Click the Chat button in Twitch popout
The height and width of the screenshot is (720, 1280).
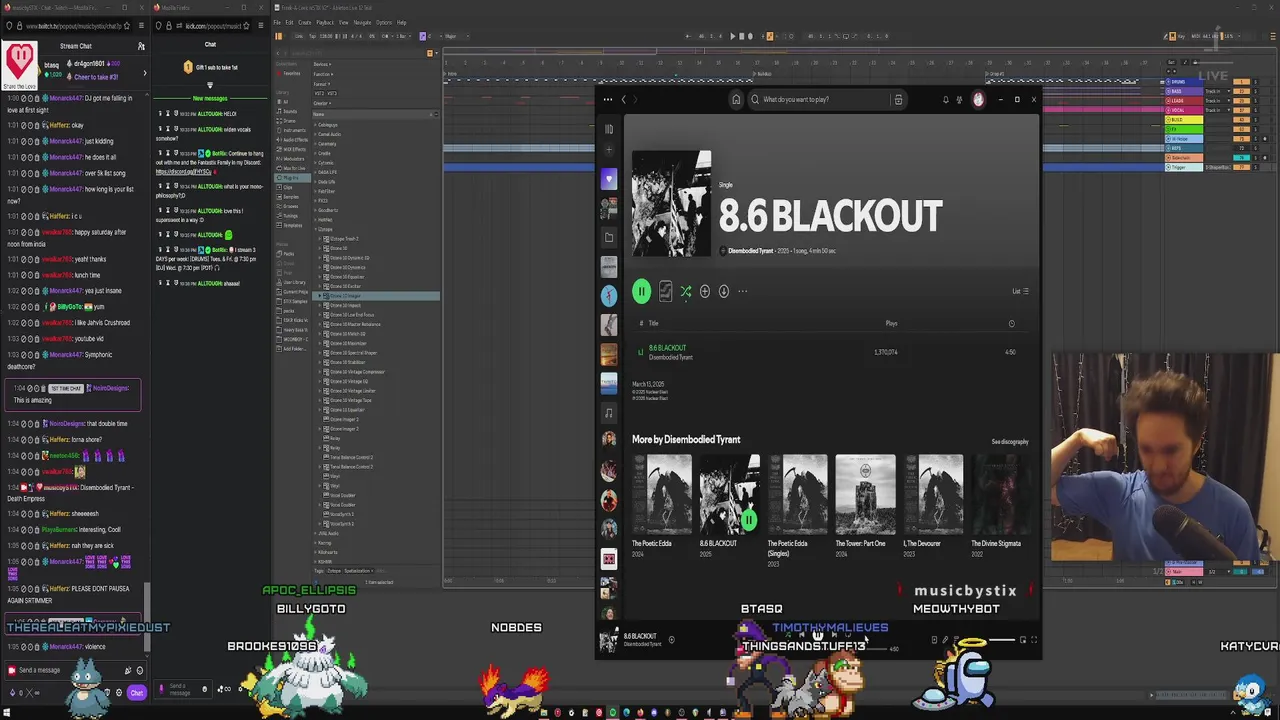(x=137, y=692)
